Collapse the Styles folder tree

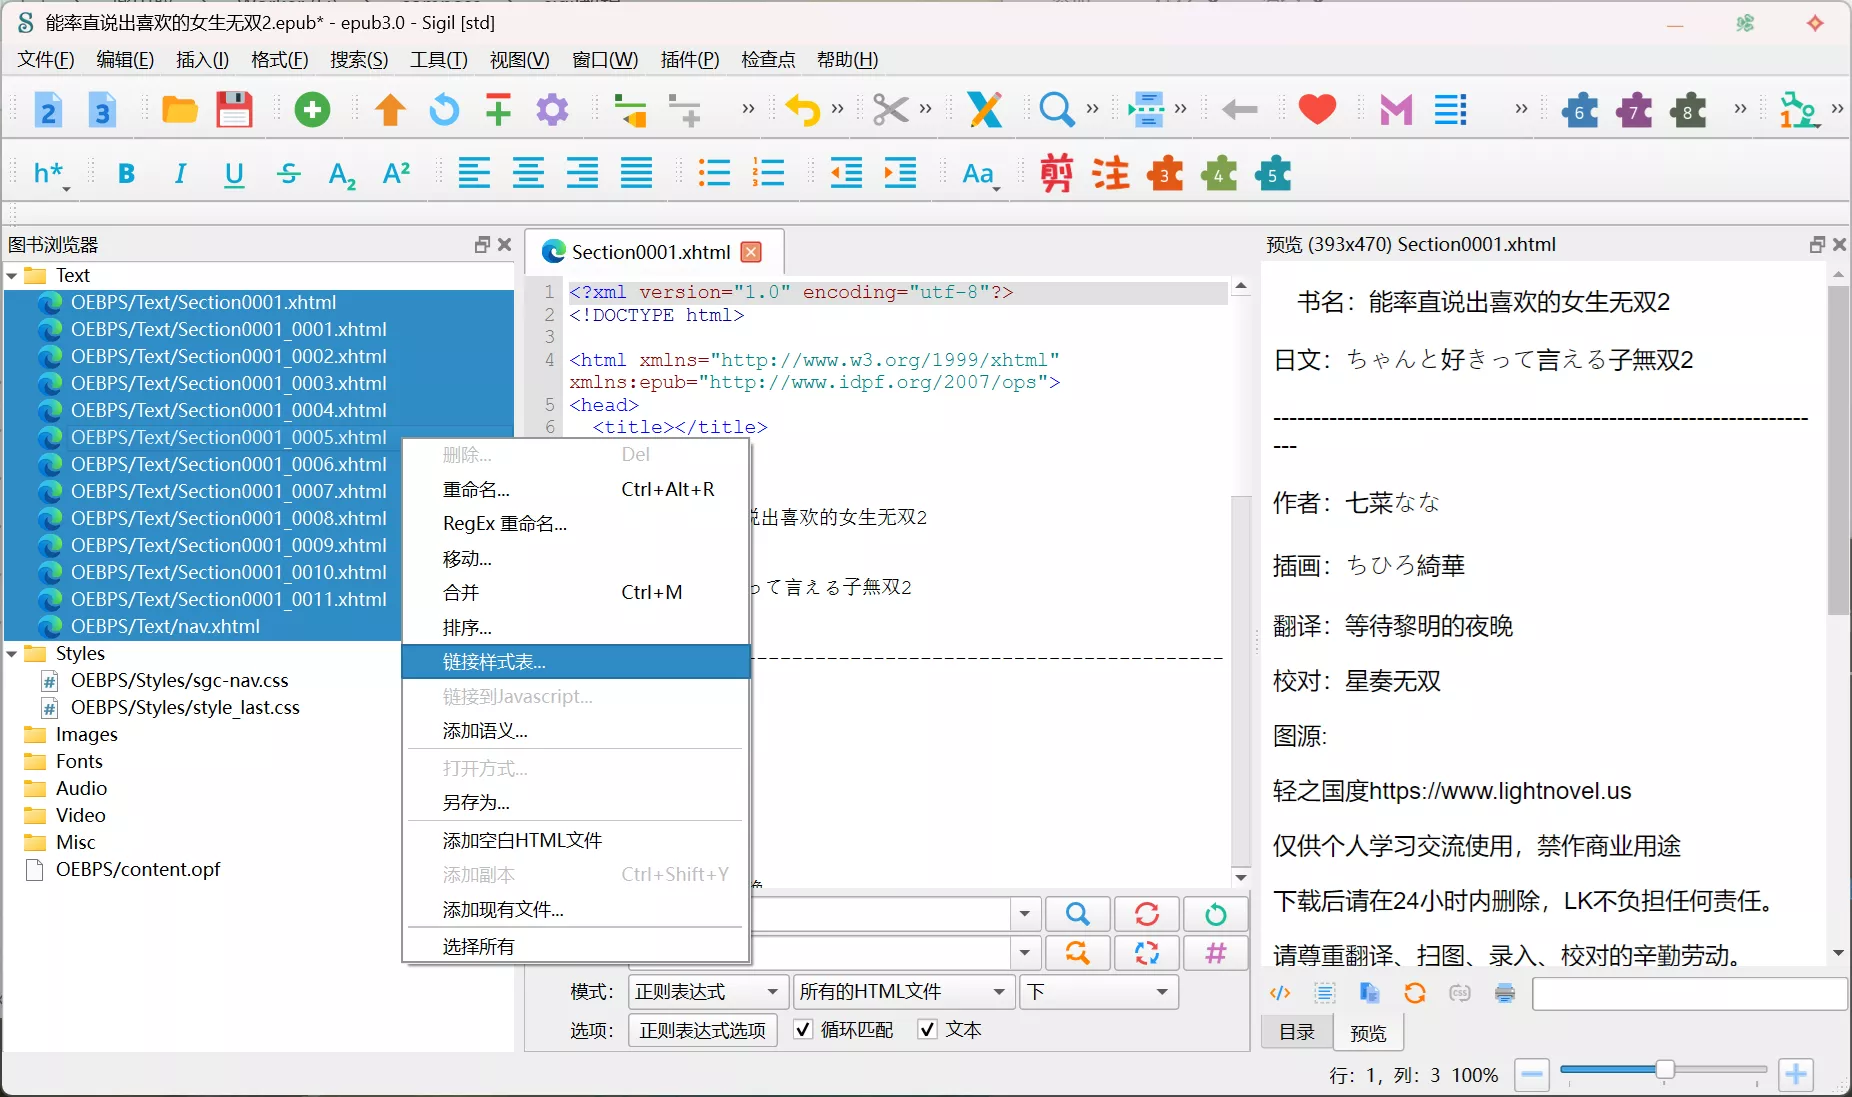[12, 654]
